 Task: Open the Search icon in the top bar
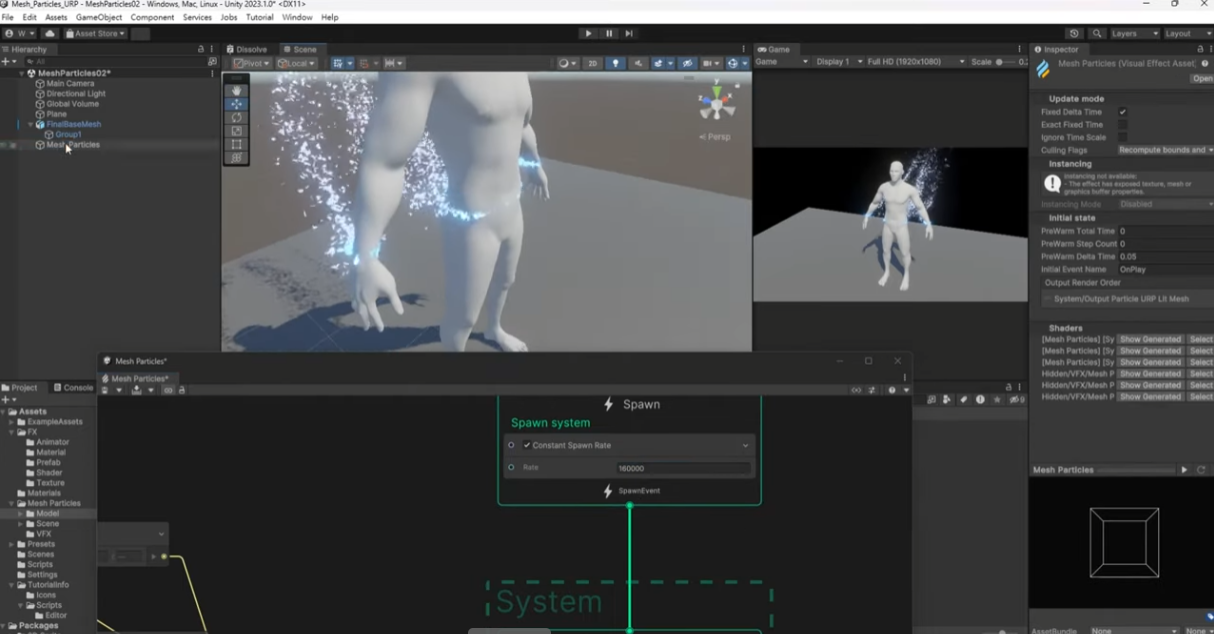[x=1097, y=32]
